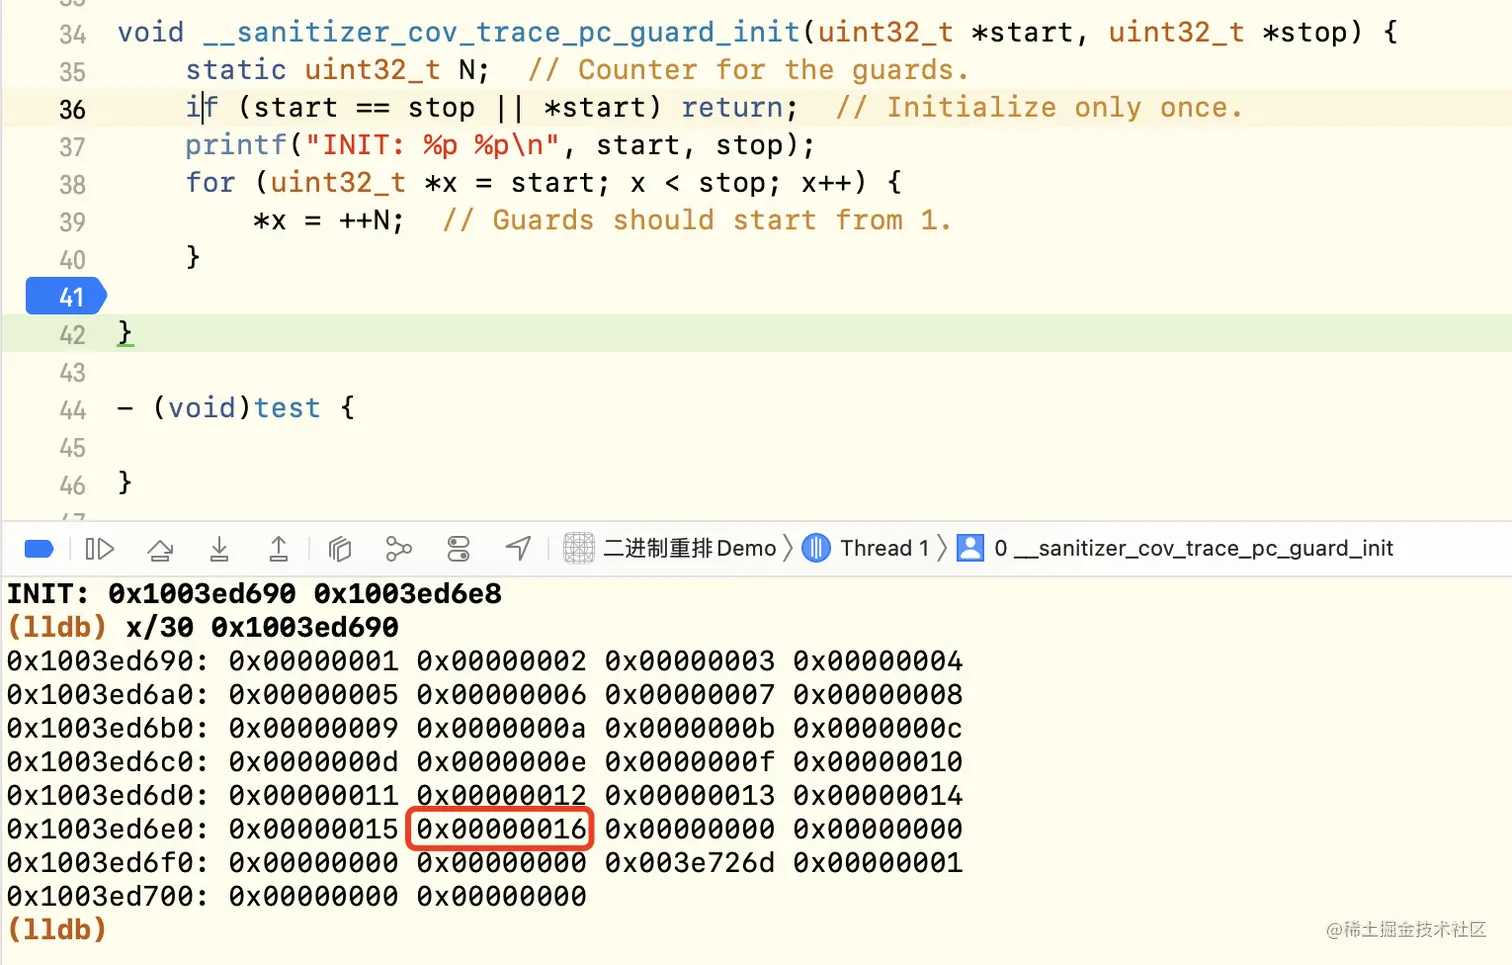Click the closing brace on line 42
The width and height of the screenshot is (1512, 965).
tap(125, 333)
